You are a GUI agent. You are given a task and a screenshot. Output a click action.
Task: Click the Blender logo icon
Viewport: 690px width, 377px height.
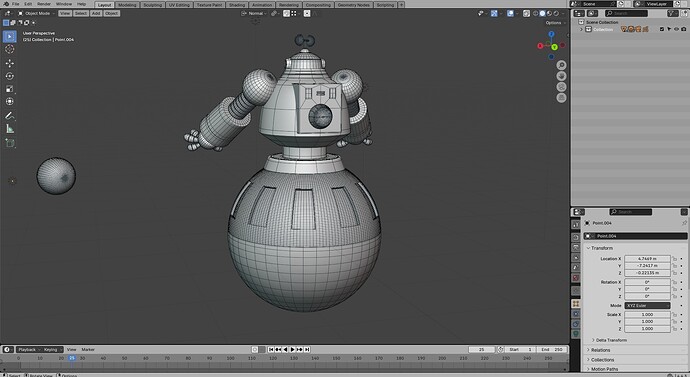pyautogui.click(x=6, y=4)
